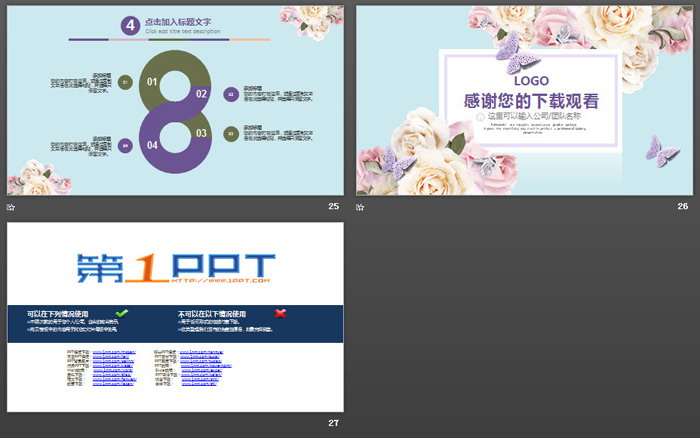Screen dimensions: 700x438
Task: Click the slide number label 25
Action: click(333, 206)
